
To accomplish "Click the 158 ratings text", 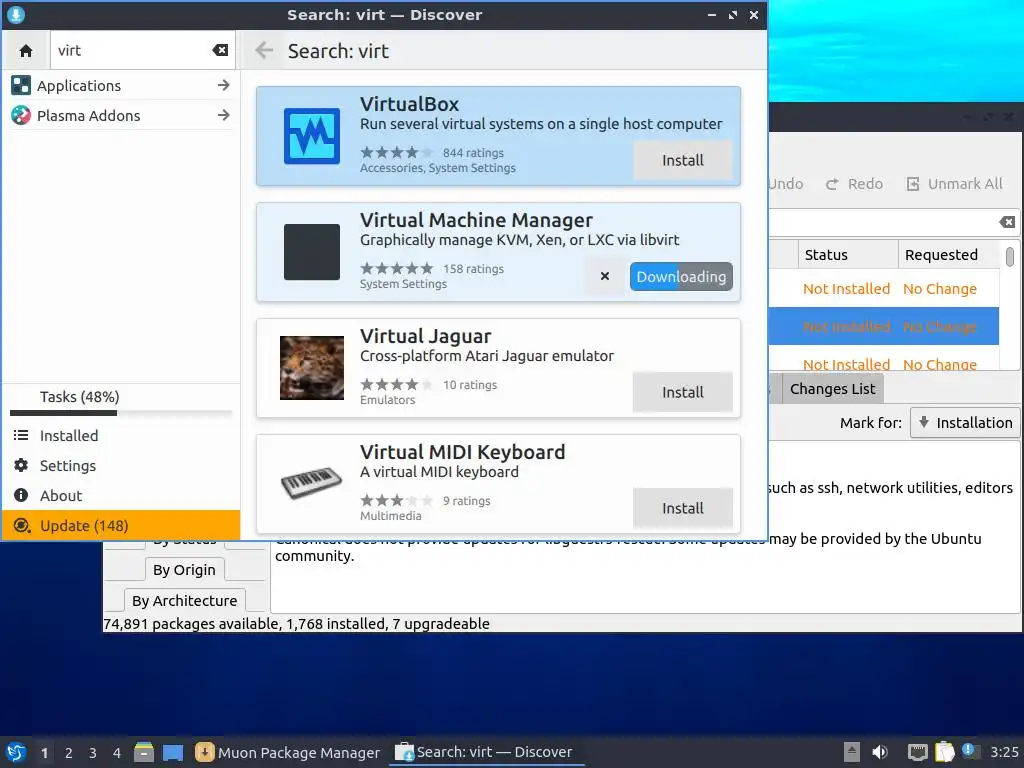I will click(x=473, y=268).
